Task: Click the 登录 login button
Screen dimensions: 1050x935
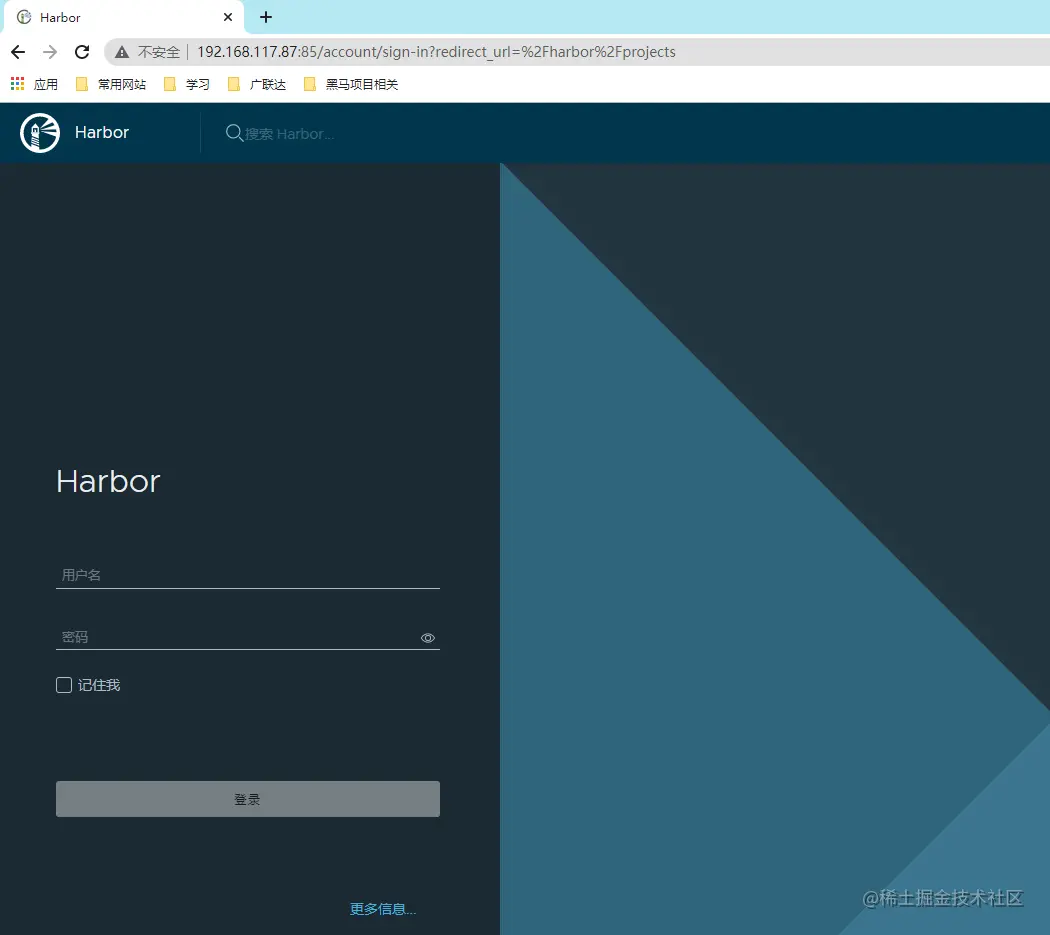Action: pyautogui.click(x=248, y=798)
